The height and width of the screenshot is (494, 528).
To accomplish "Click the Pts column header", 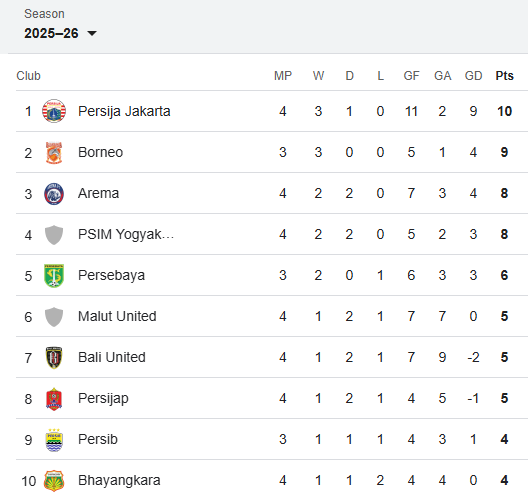I will (504, 76).
